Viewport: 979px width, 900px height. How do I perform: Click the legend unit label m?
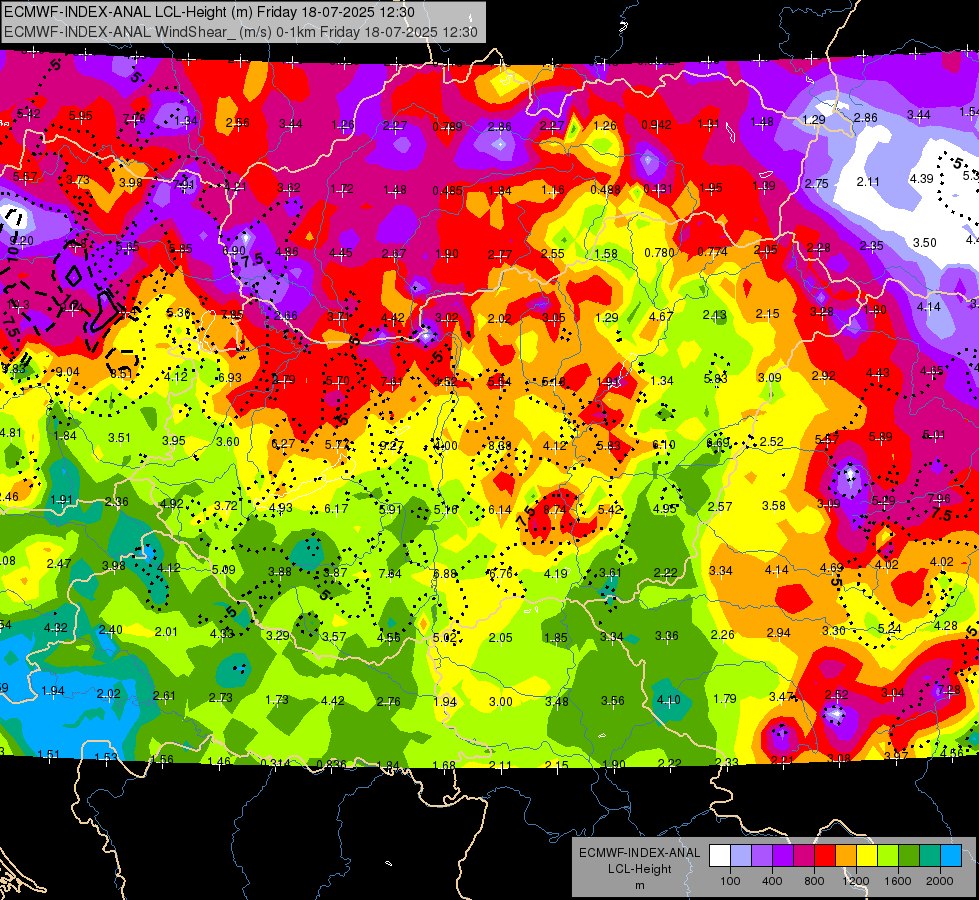tap(639, 885)
